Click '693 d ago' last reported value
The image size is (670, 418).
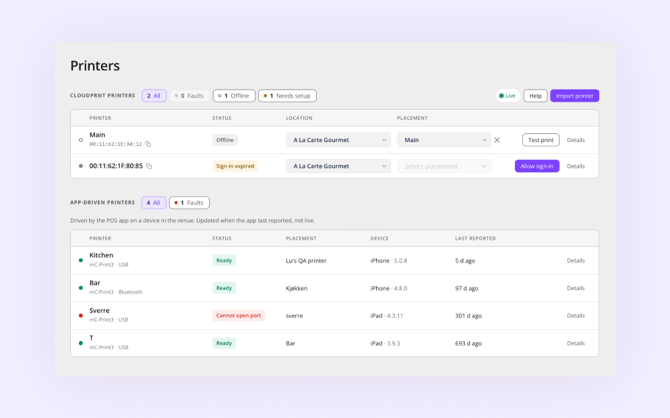click(x=468, y=343)
